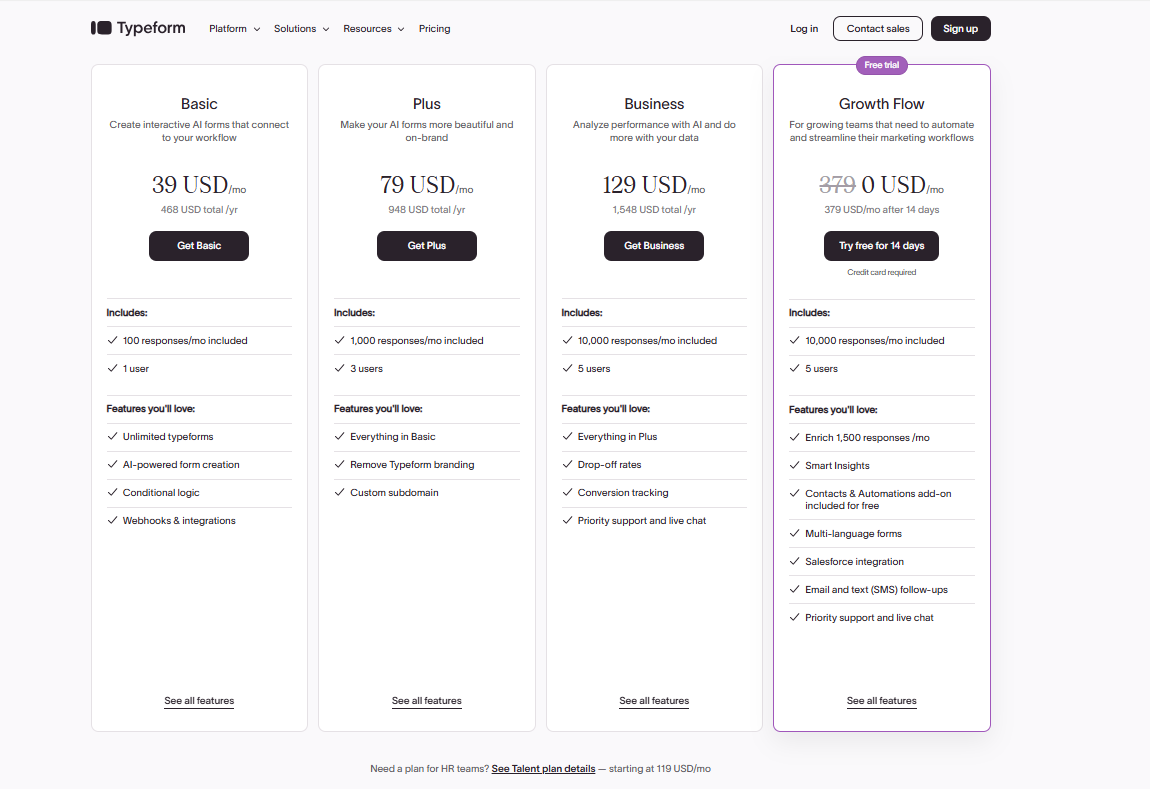Click '1,000 responses/mo included' row
Screen dimensions: 1150x789
(x=427, y=340)
